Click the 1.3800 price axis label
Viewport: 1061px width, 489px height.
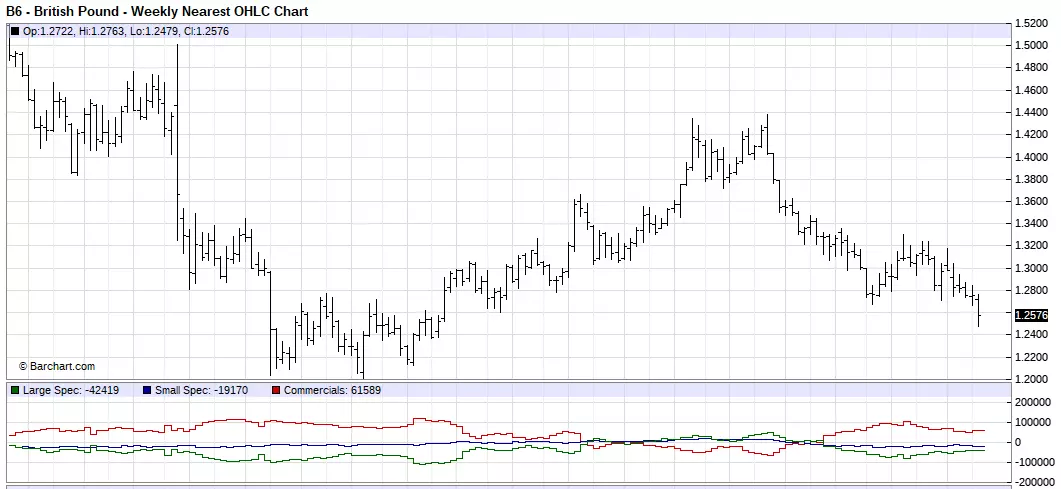1031,179
